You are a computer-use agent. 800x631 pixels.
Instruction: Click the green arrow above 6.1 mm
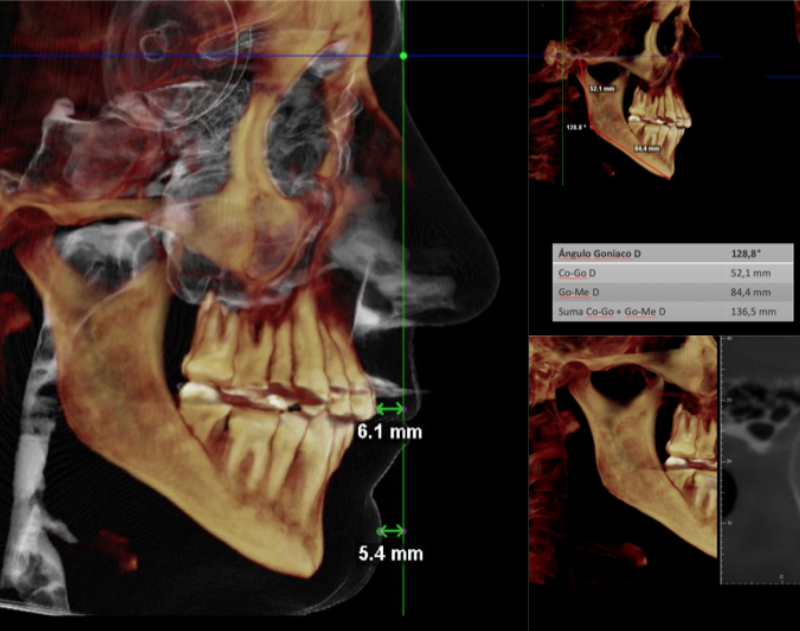[x=390, y=409]
